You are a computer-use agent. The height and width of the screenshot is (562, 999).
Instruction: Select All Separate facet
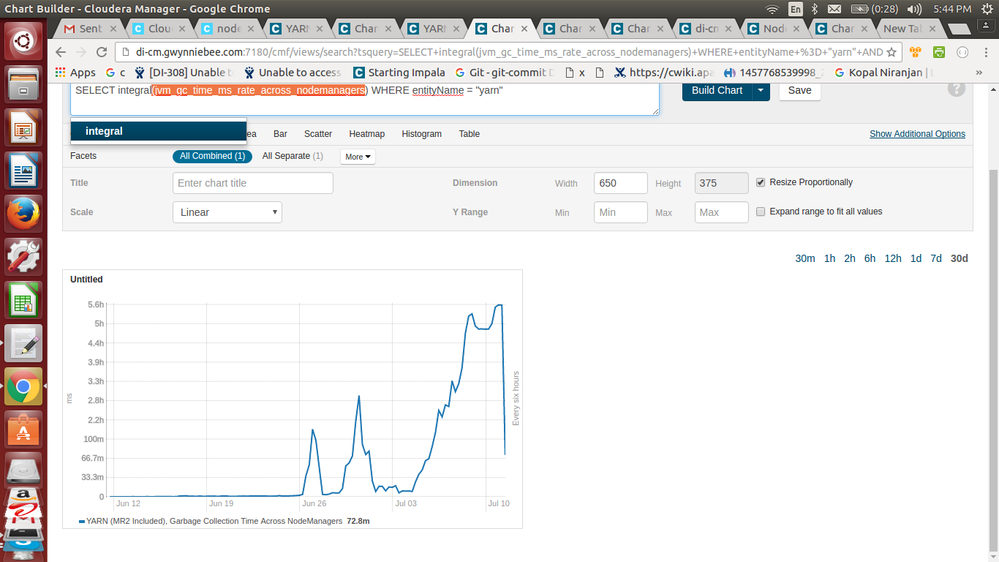pyautogui.click(x=292, y=156)
